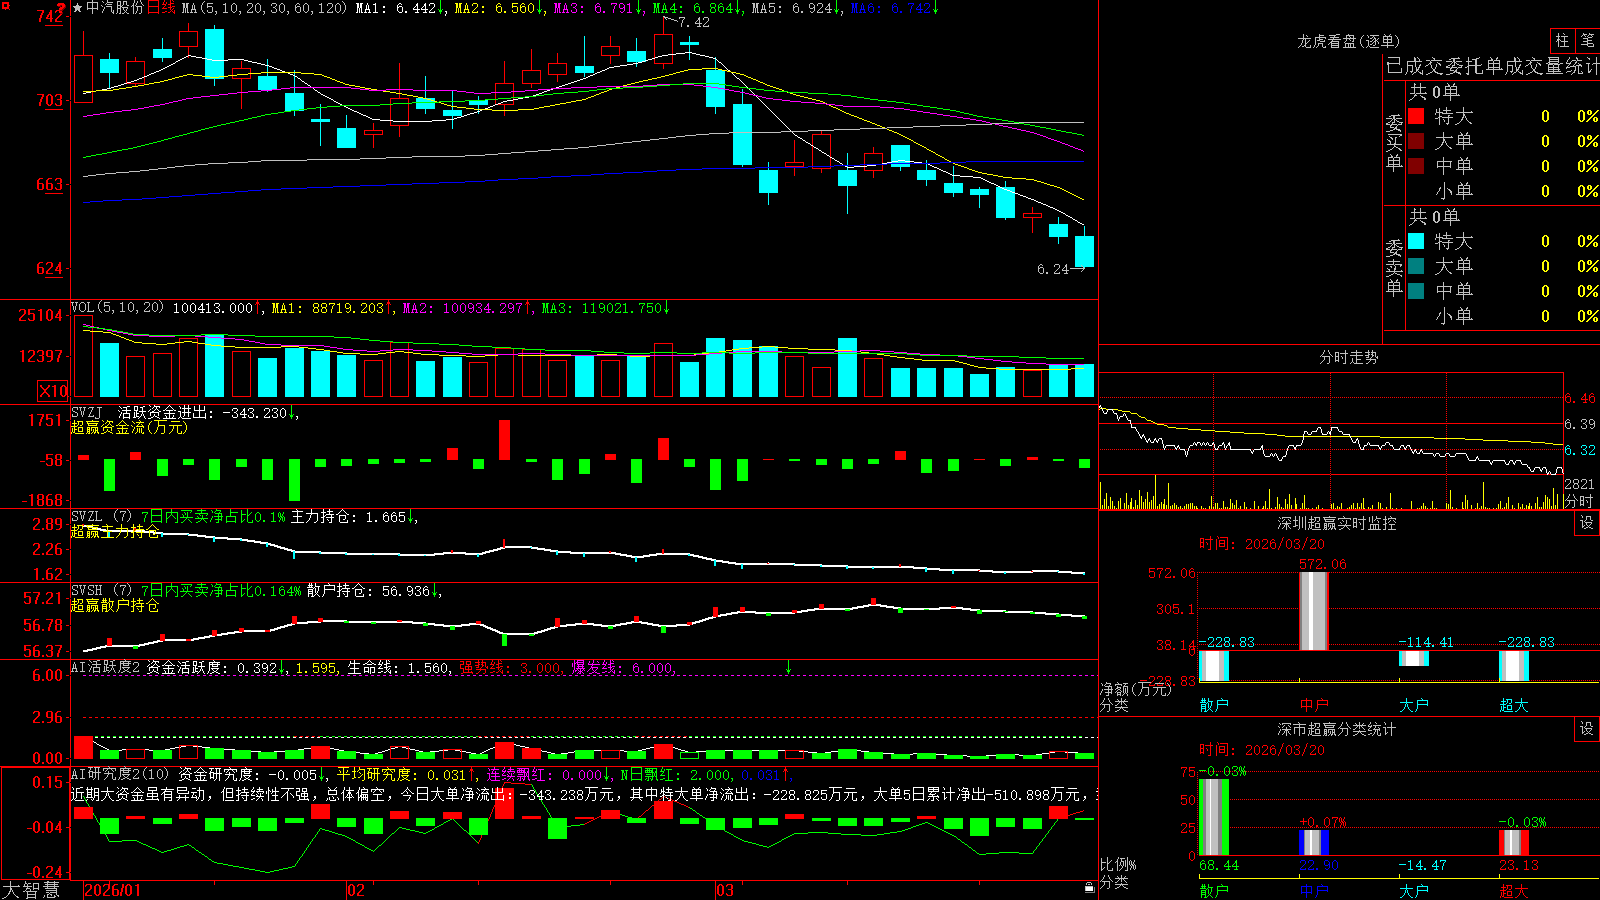Open the MA(5,10,20,30,60,120) indicator parameters

tap(264, 8)
